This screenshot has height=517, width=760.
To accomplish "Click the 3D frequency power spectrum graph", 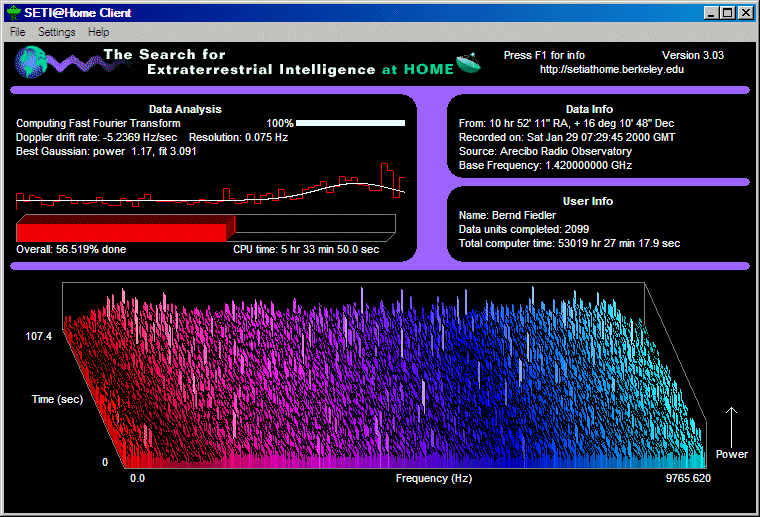I will tap(384, 376).
